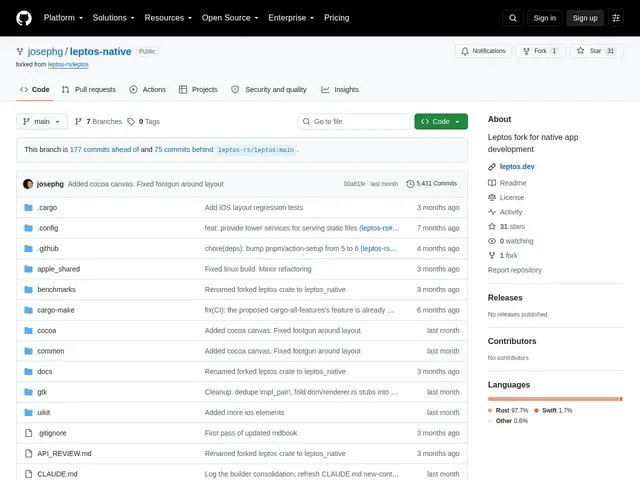
Task: Click the cocoa folder icon
Action: click(28, 330)
